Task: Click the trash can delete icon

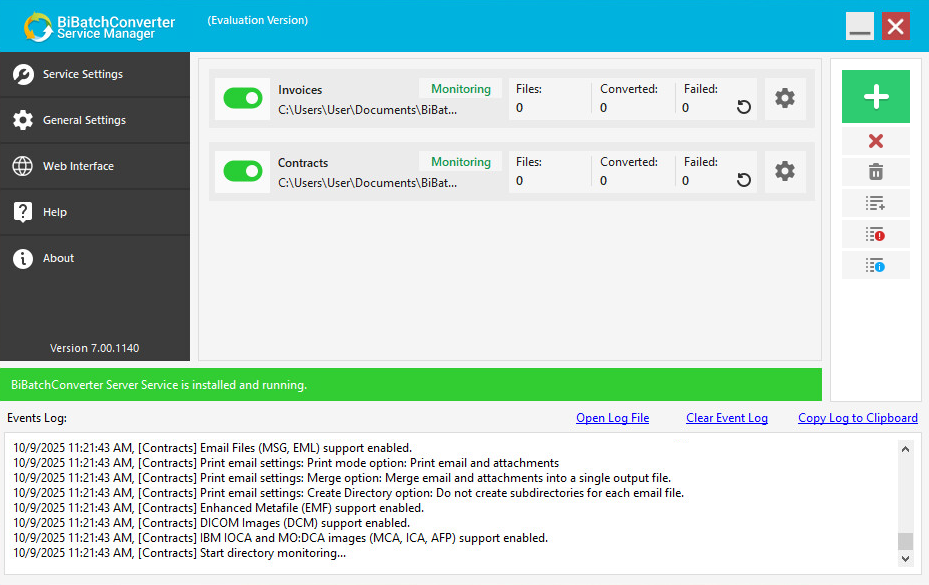Action: (x=875, y=172)
